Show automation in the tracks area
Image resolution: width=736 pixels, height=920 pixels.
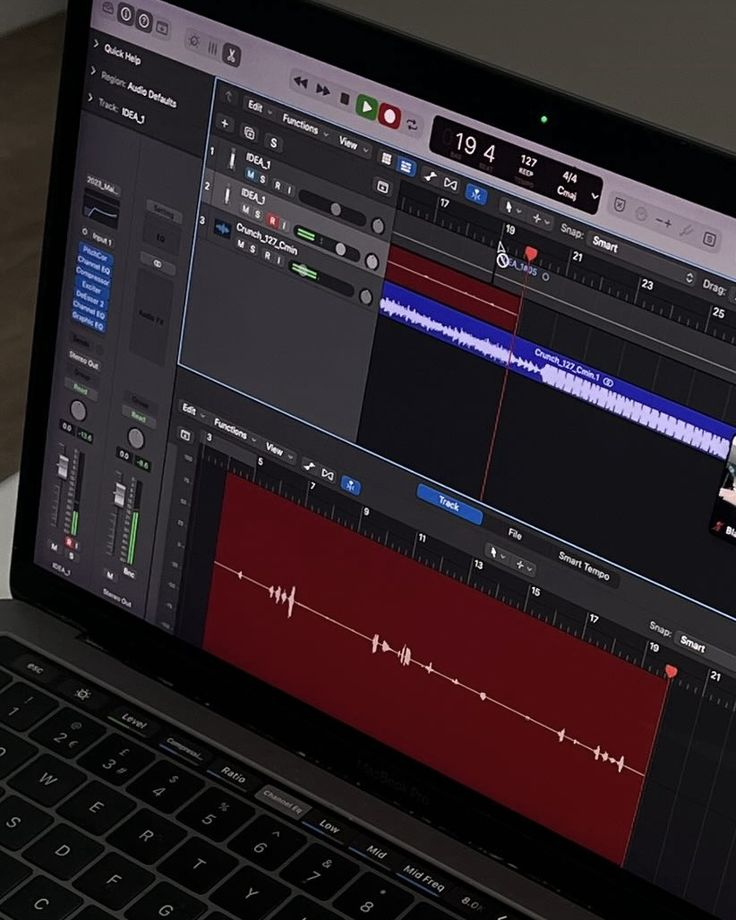430,175
